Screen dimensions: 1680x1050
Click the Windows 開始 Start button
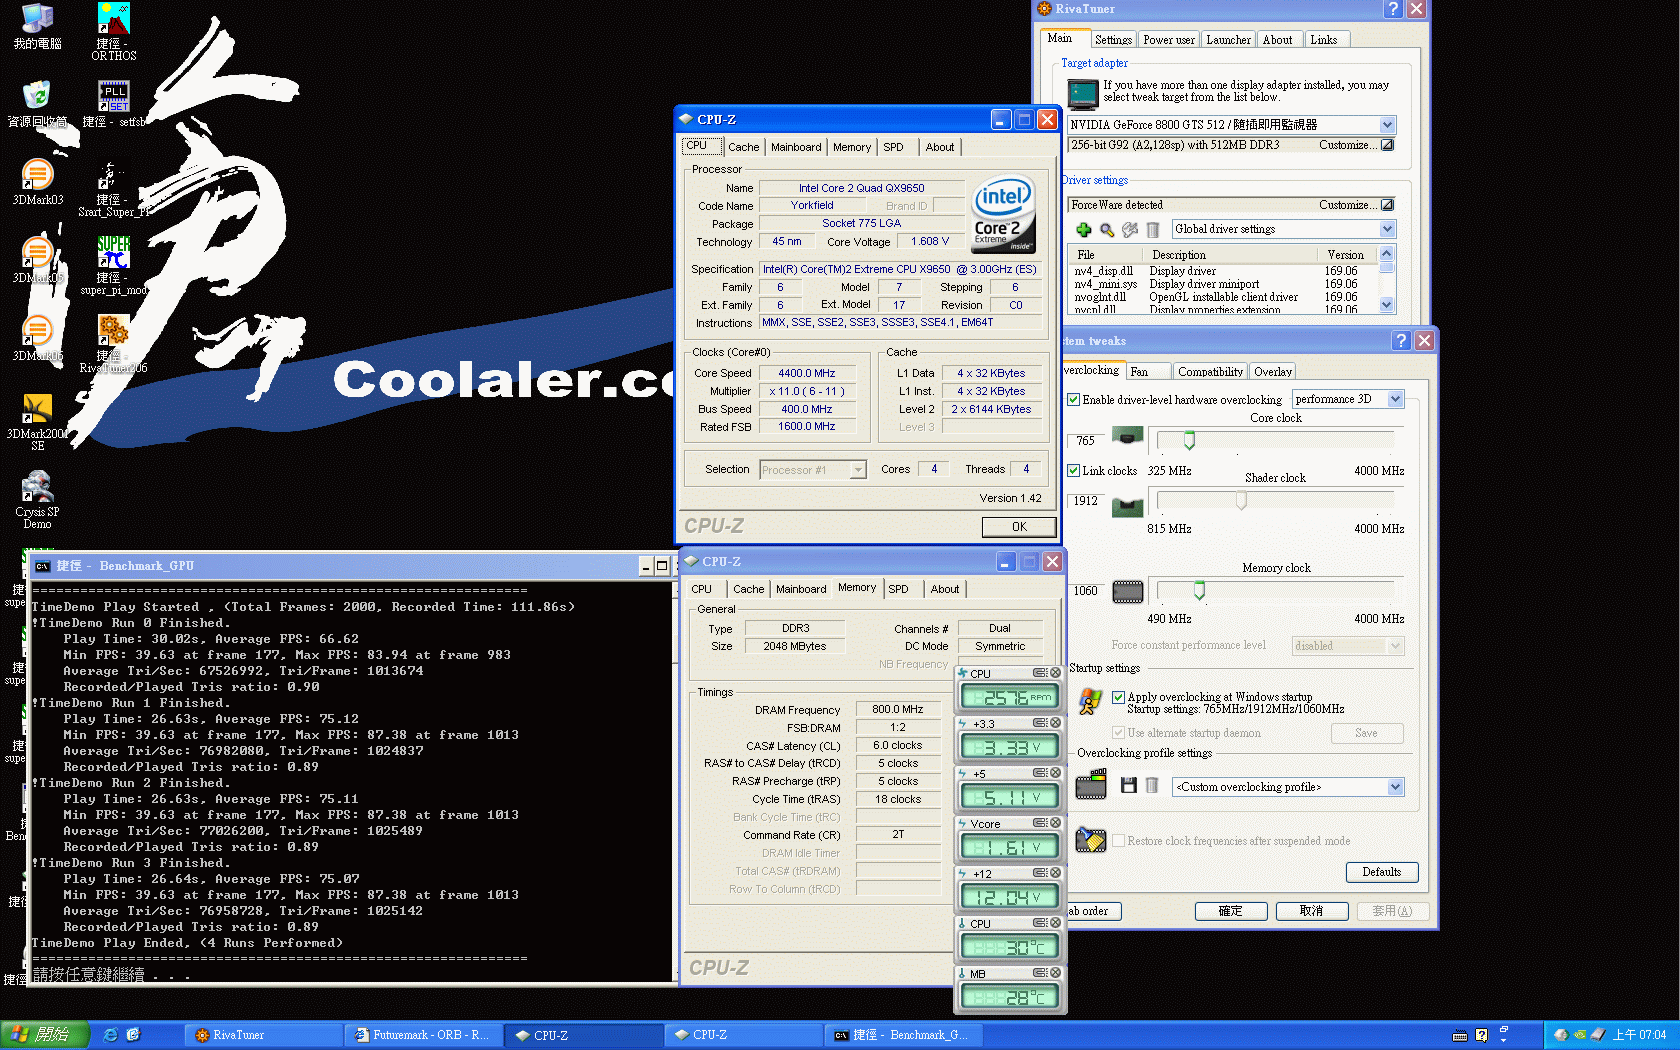tap(46, 1035)
